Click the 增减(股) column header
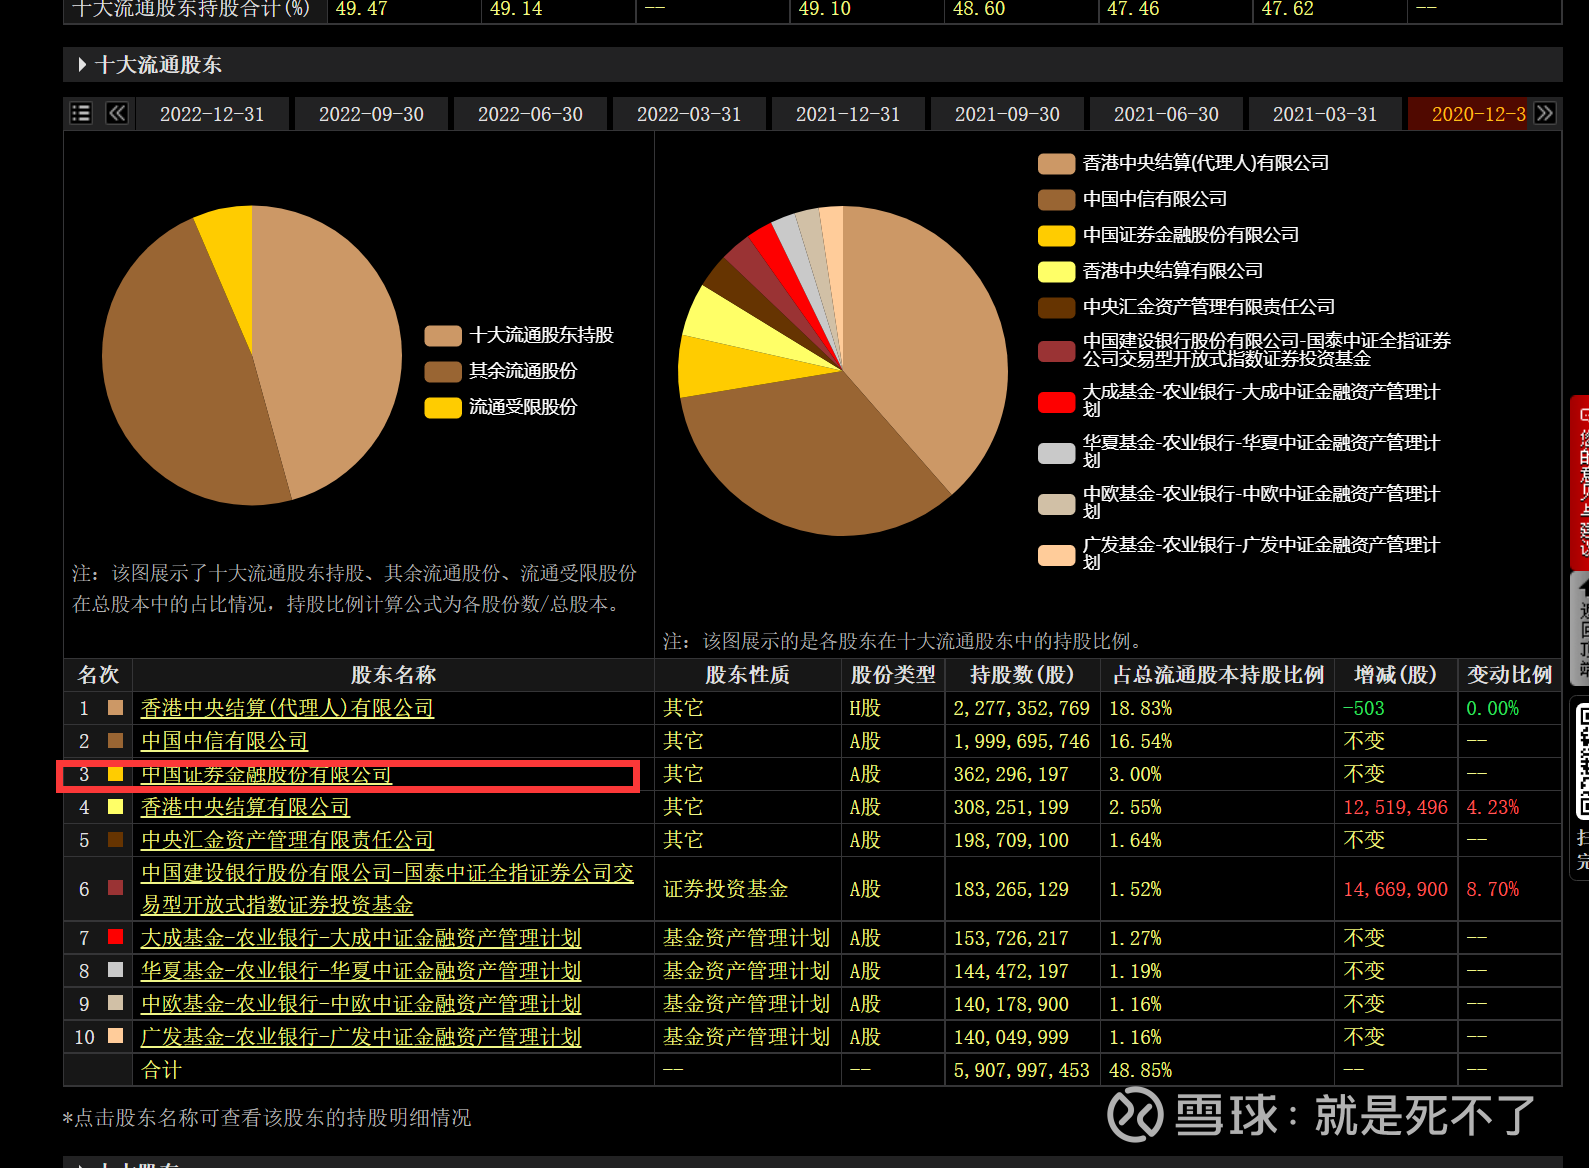 click(1395, 675)
